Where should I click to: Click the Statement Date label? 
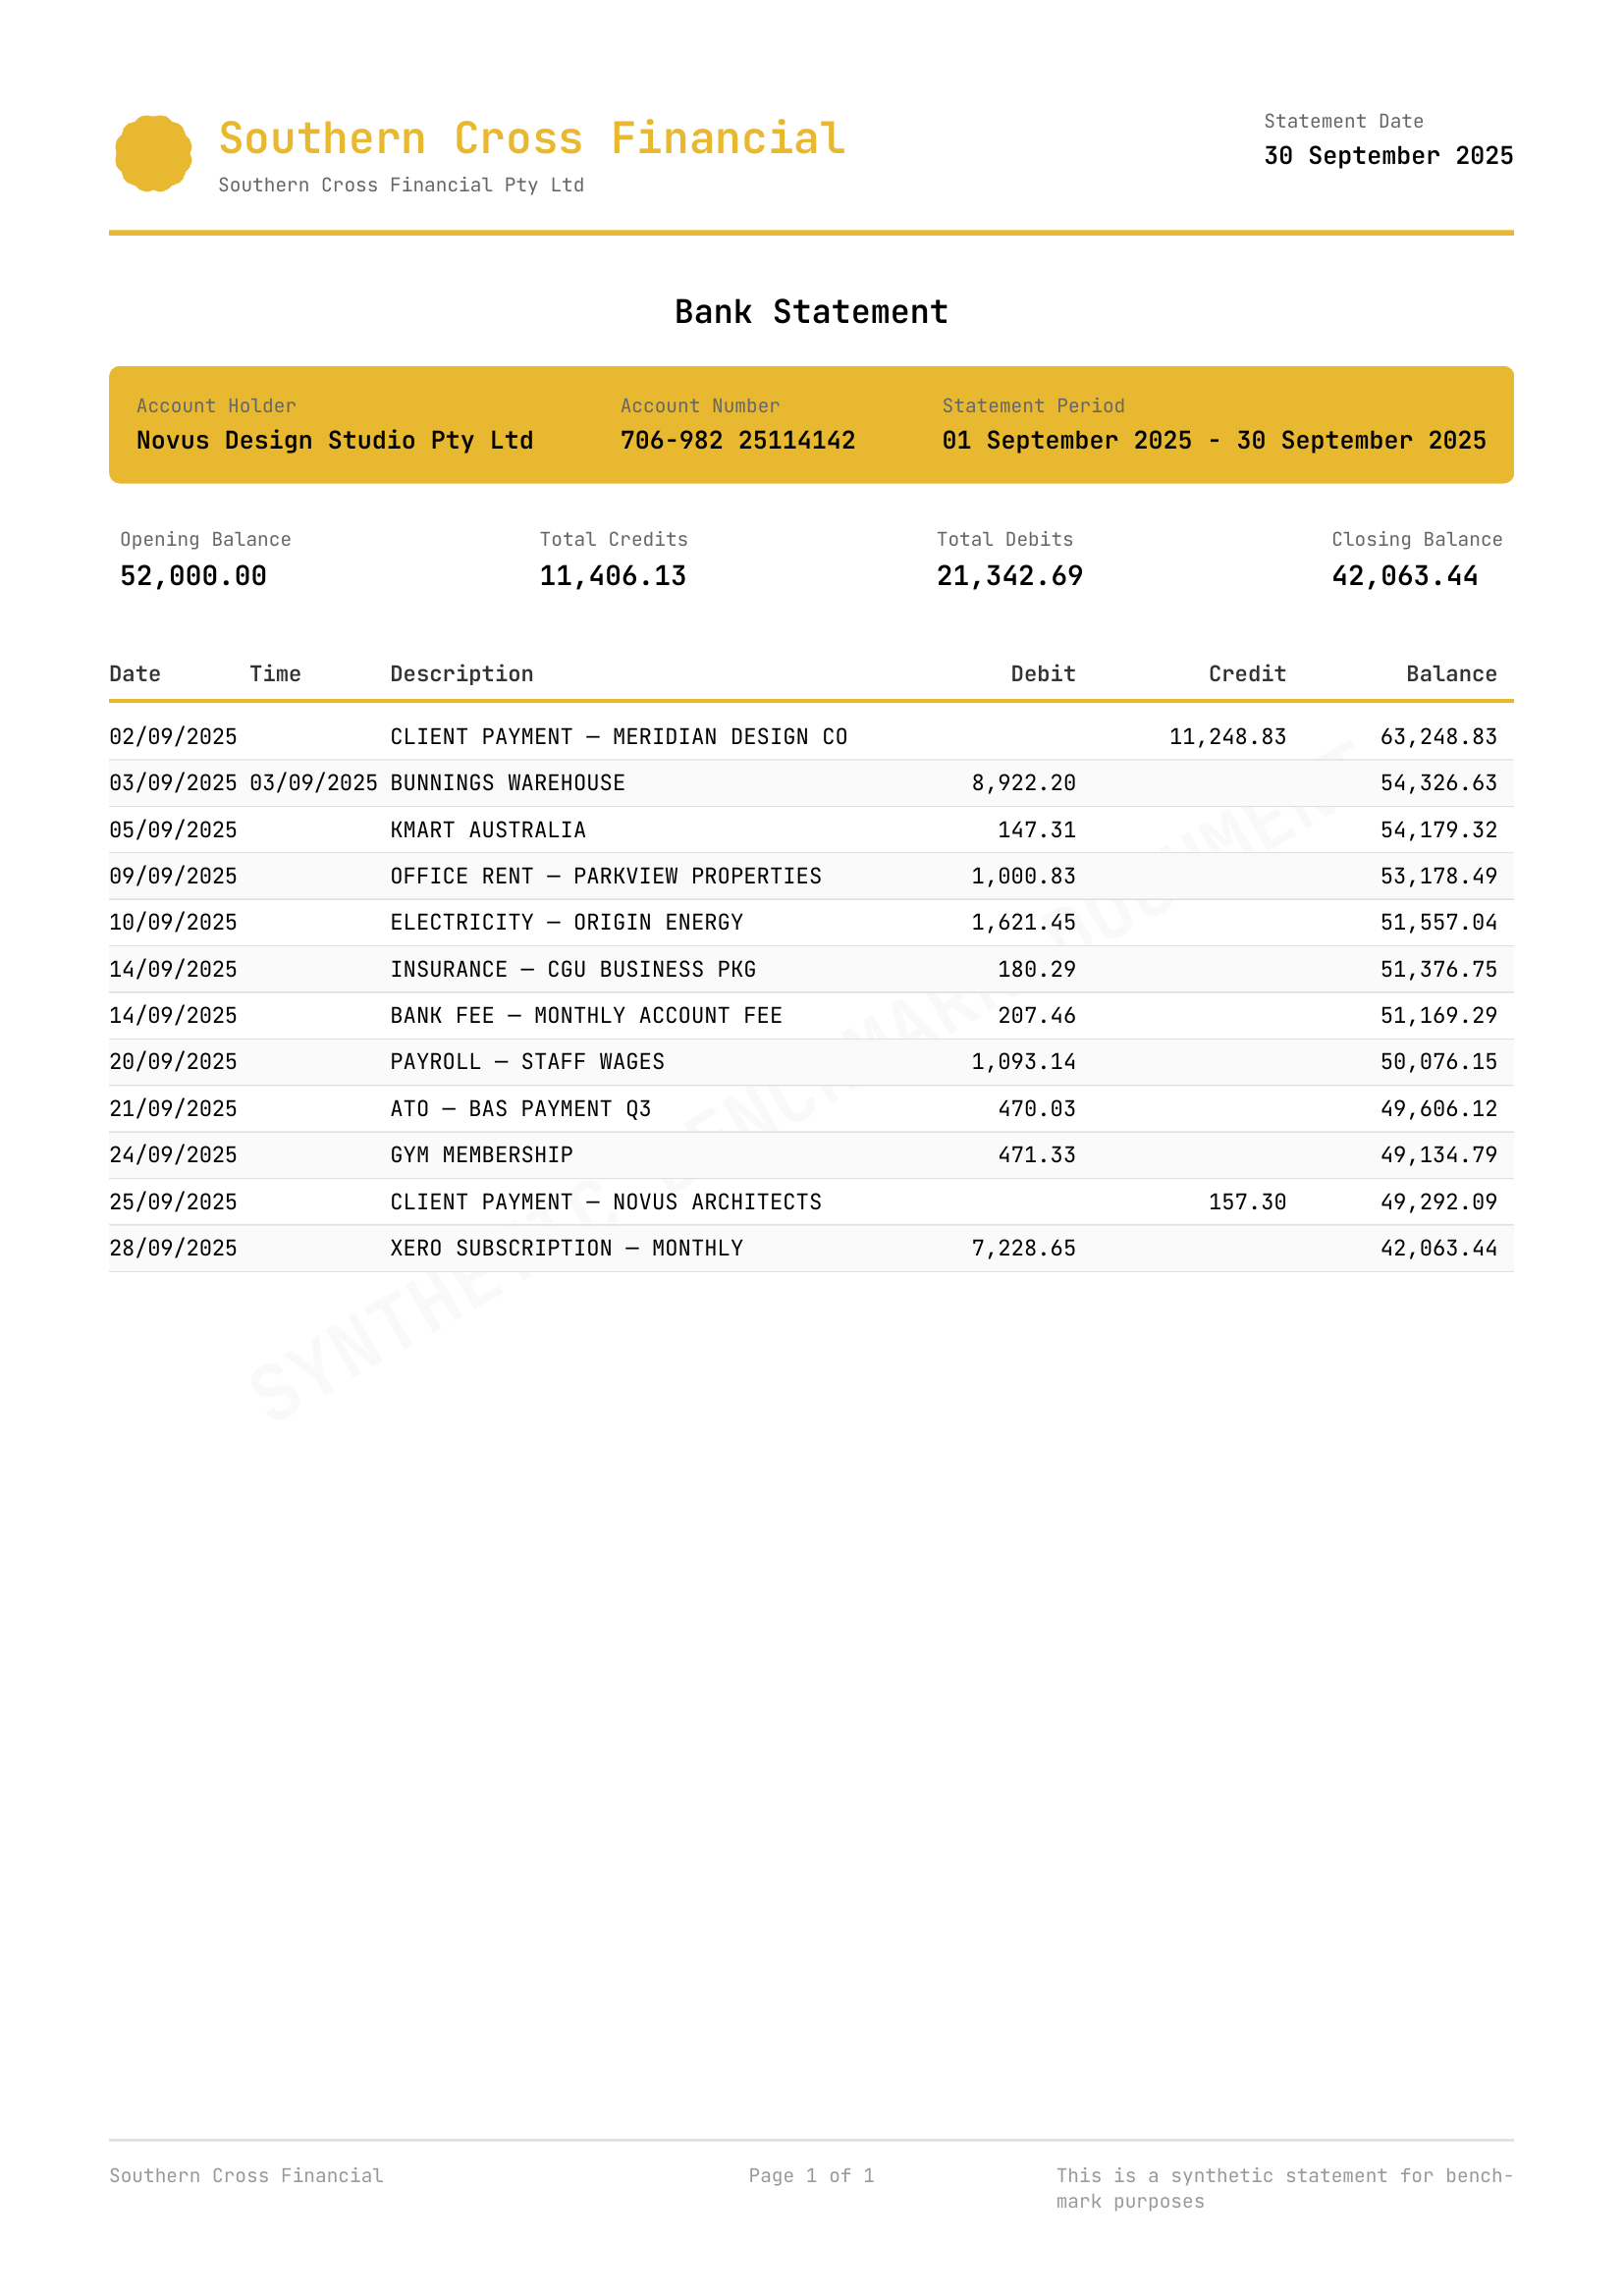point(1344,121)
